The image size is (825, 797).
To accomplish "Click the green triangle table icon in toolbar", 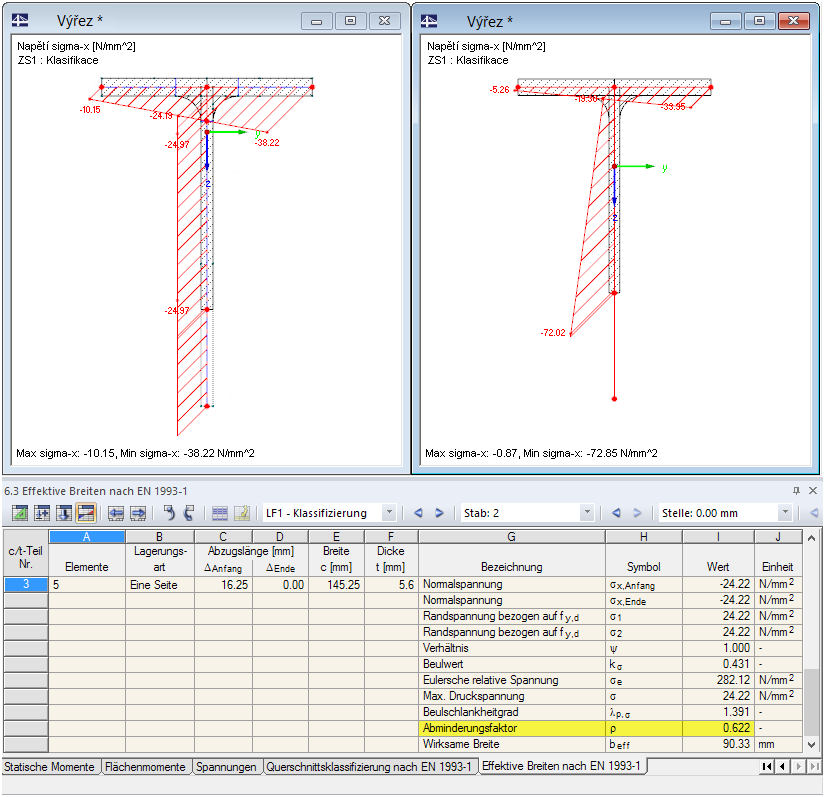I will point(20,512).
